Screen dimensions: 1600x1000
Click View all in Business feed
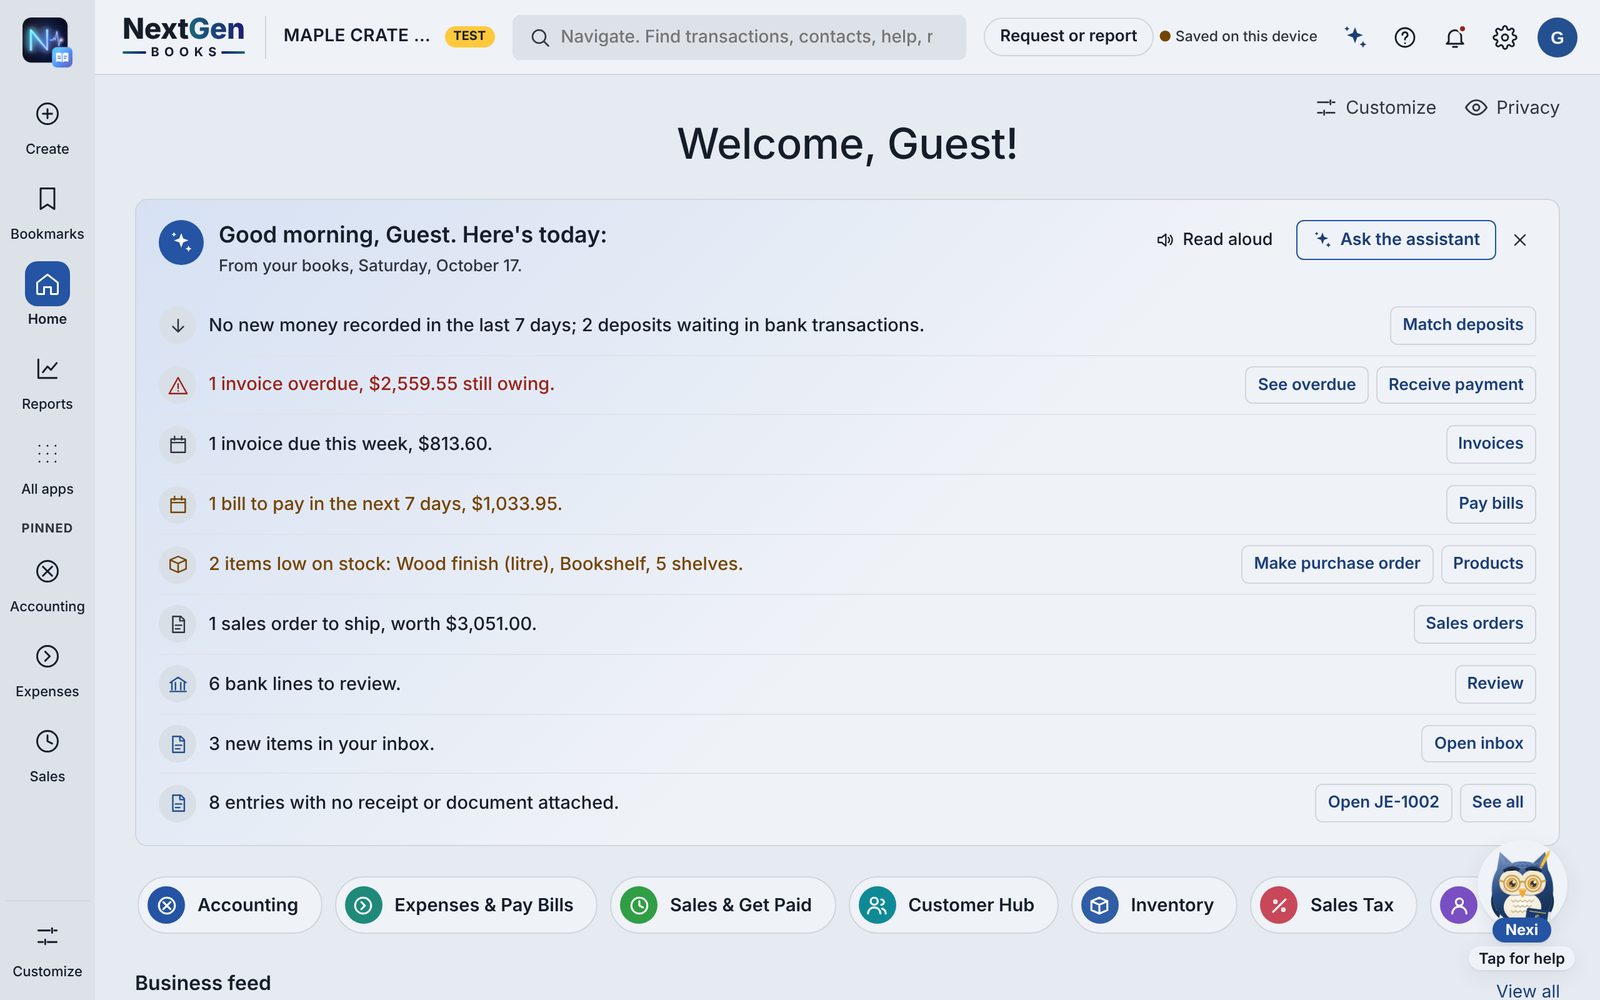(1527, 990)
